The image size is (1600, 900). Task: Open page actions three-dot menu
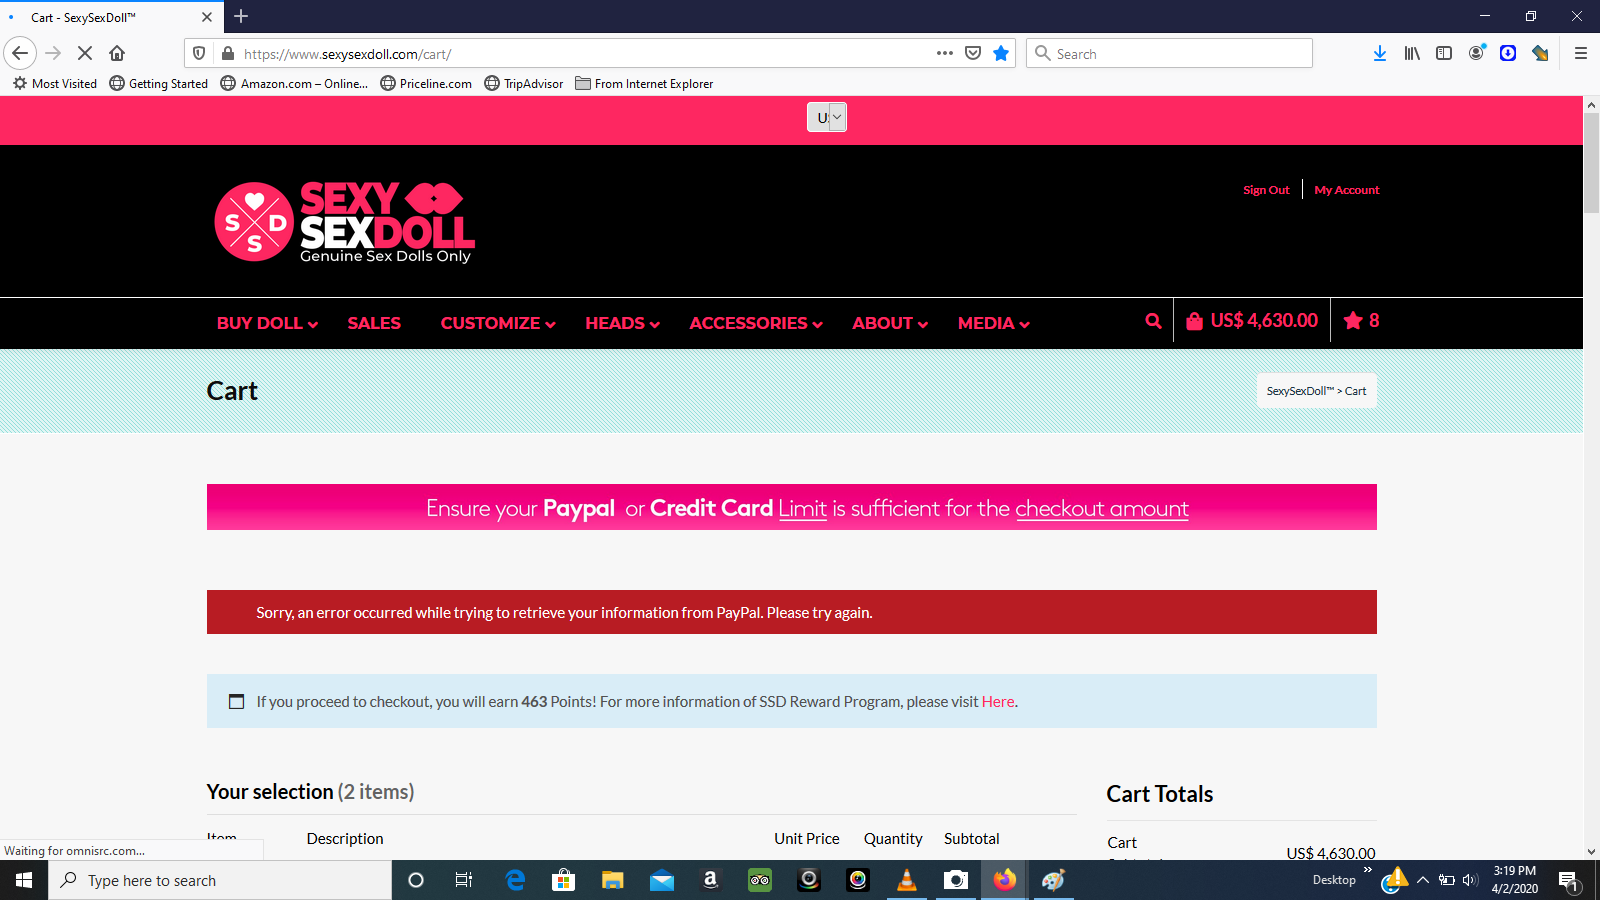(945, 53)
